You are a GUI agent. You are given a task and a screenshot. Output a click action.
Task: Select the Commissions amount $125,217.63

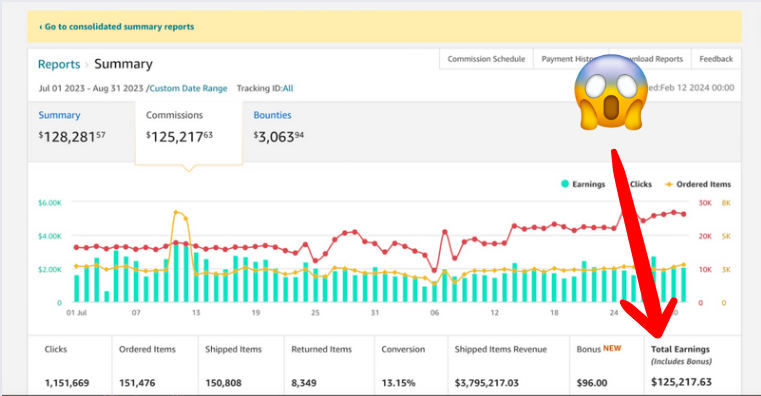coord(179,136)
